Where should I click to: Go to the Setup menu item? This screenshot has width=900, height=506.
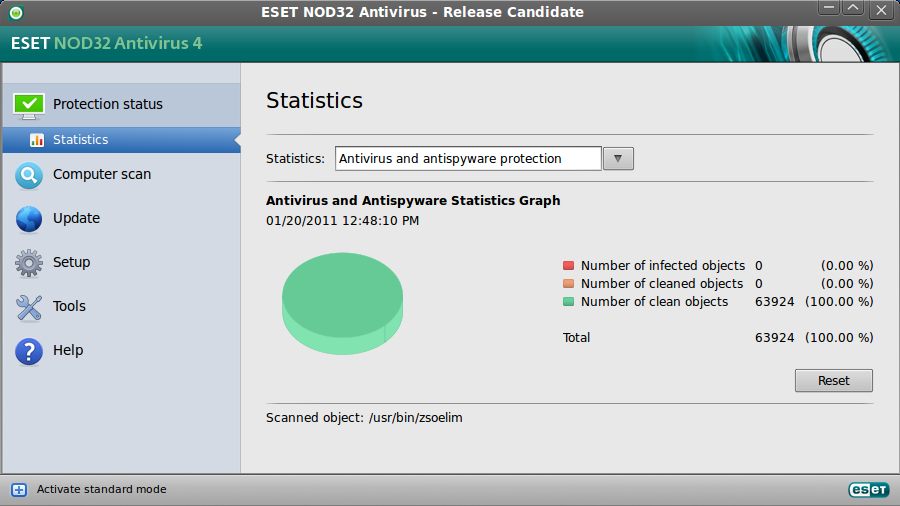pos(72,262)
